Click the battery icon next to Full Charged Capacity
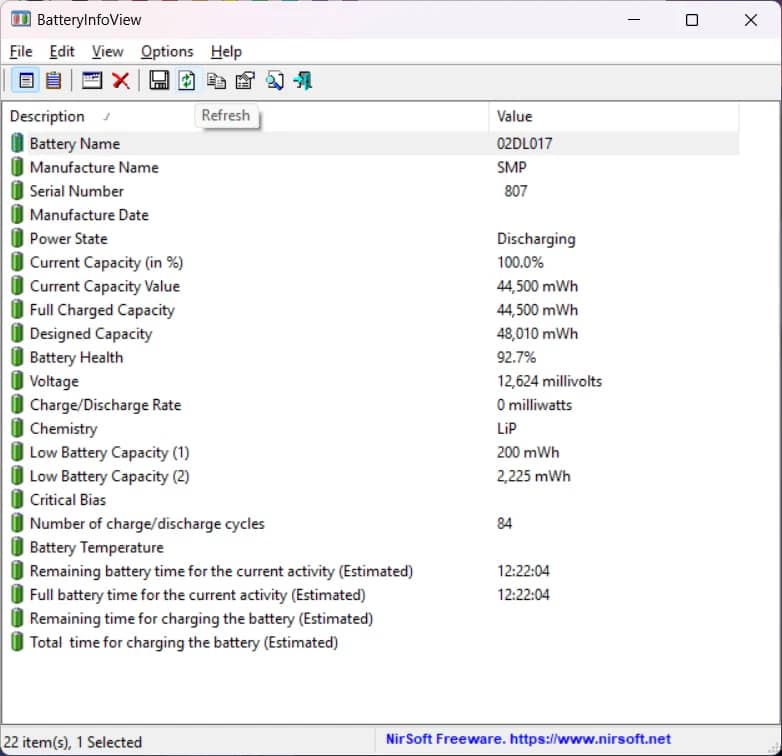The height and width of the screenshot is (756, 782). [17, 309]
